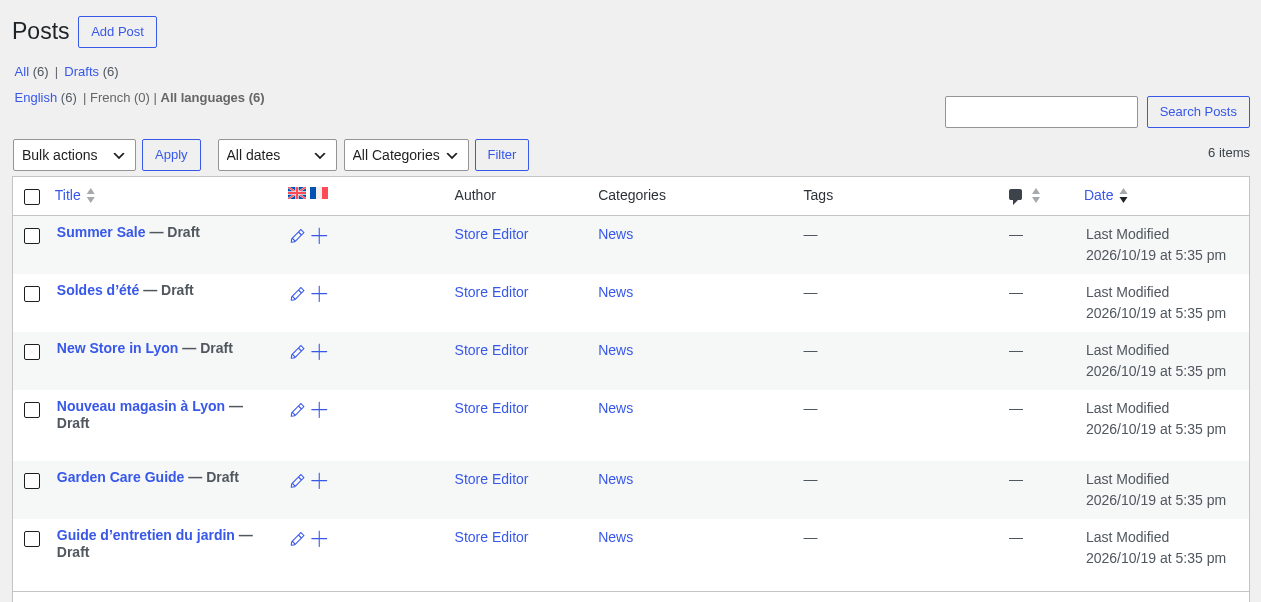
Task: Click the Search Posts button
Action: tap(1198, 112)
